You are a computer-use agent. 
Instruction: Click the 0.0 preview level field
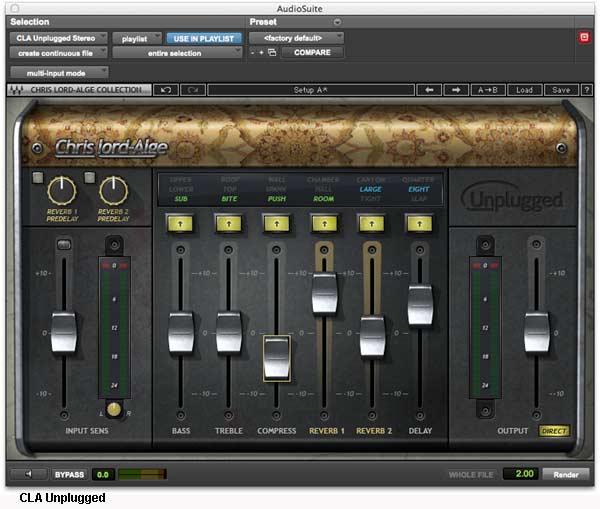point(103,475)
